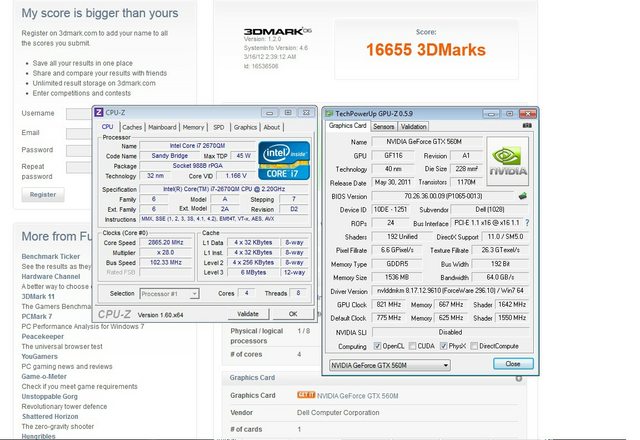This screenshot has width=640, height=440.
Task: Click the BIOS Version field 70.26.36.00.09
Action: coord(443,196)
